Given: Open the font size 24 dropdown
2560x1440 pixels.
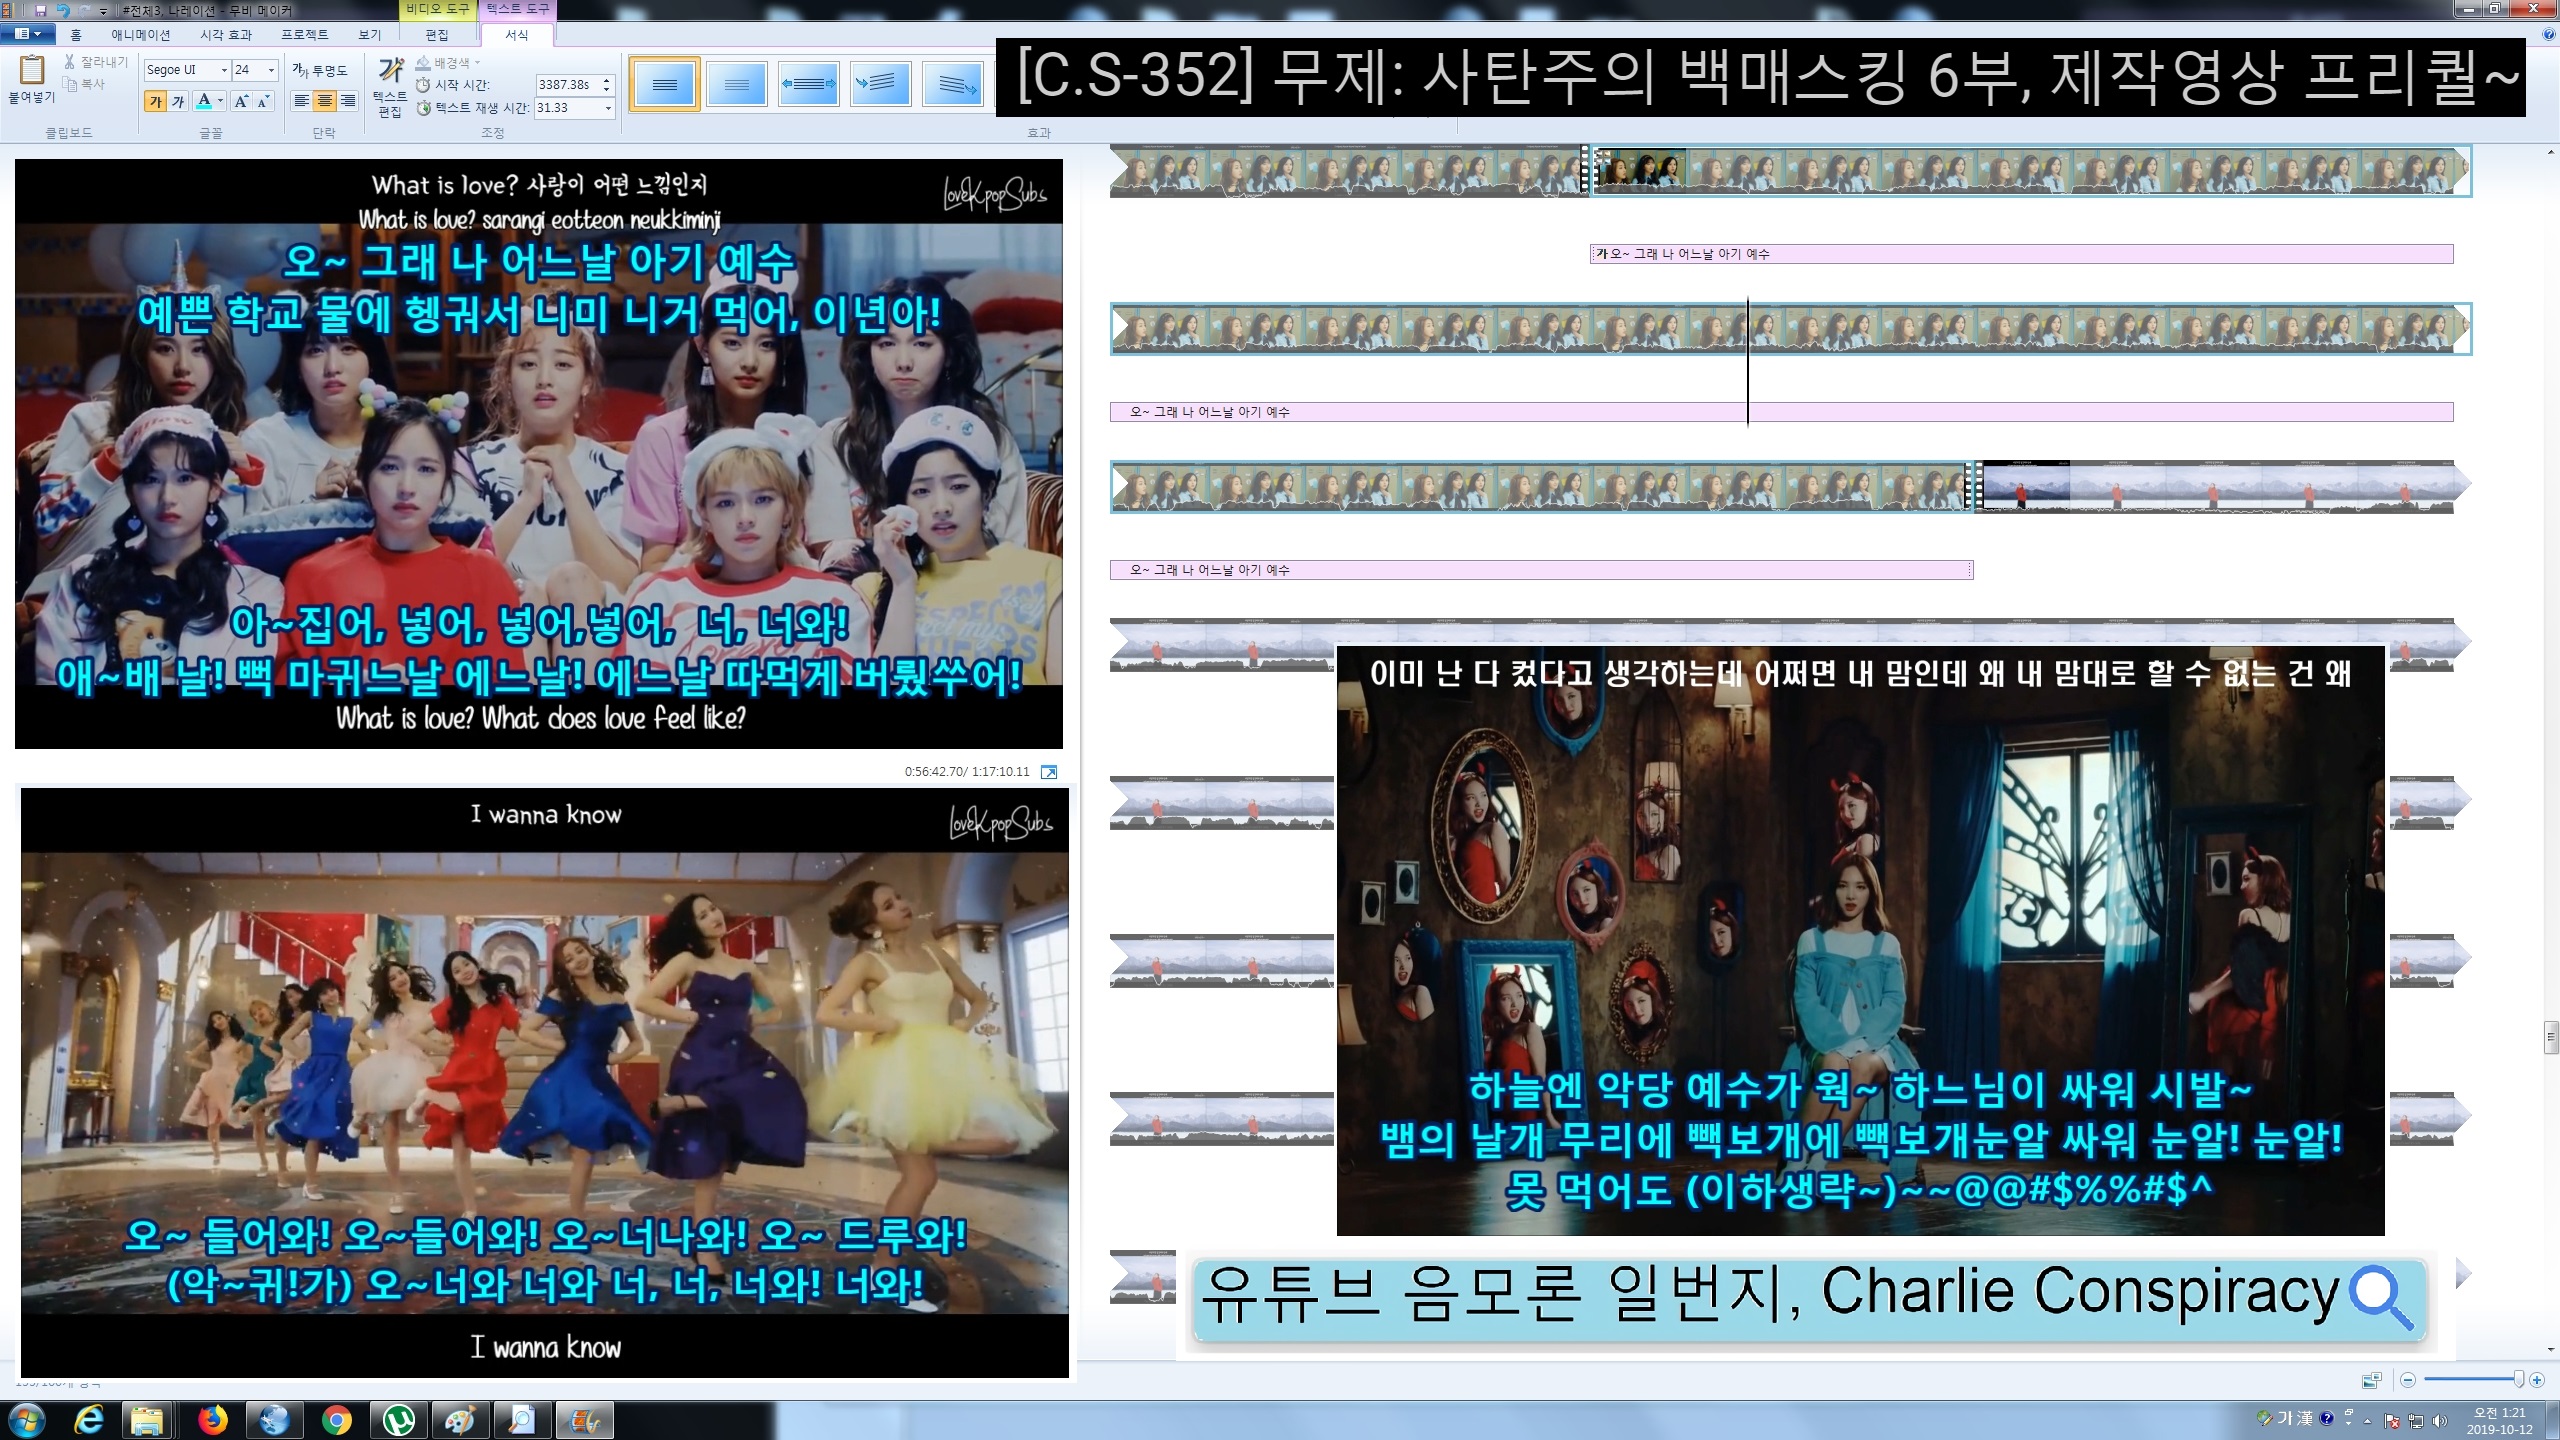Looking at the screenshot, I should [x=271, y=70].
